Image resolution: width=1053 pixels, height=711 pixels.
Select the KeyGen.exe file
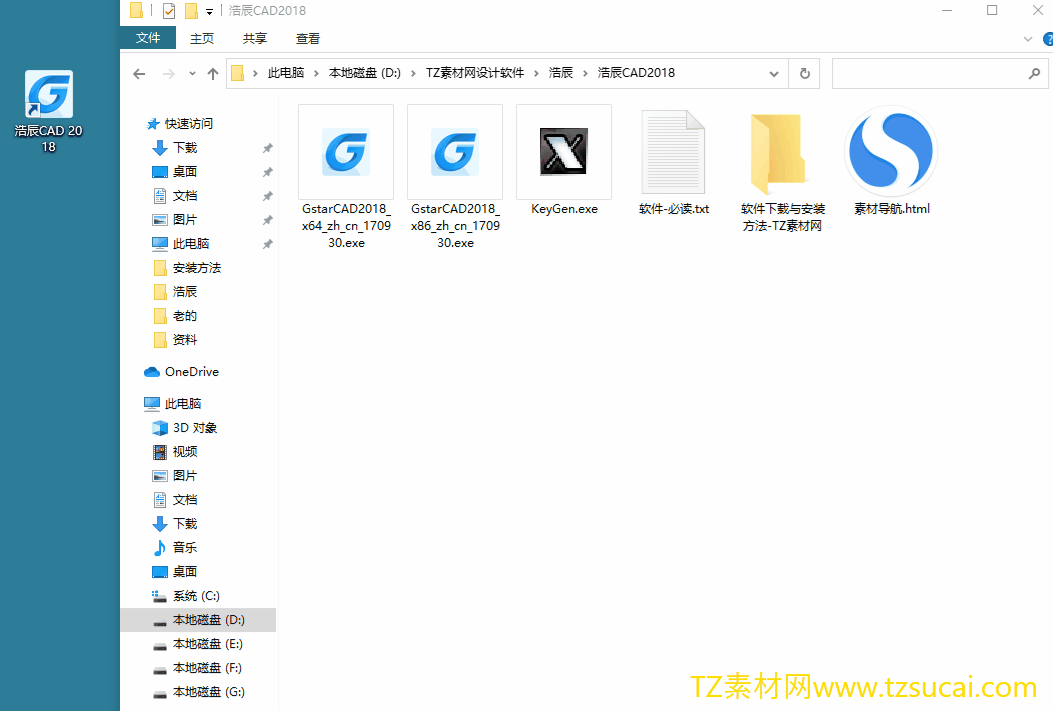564,161
